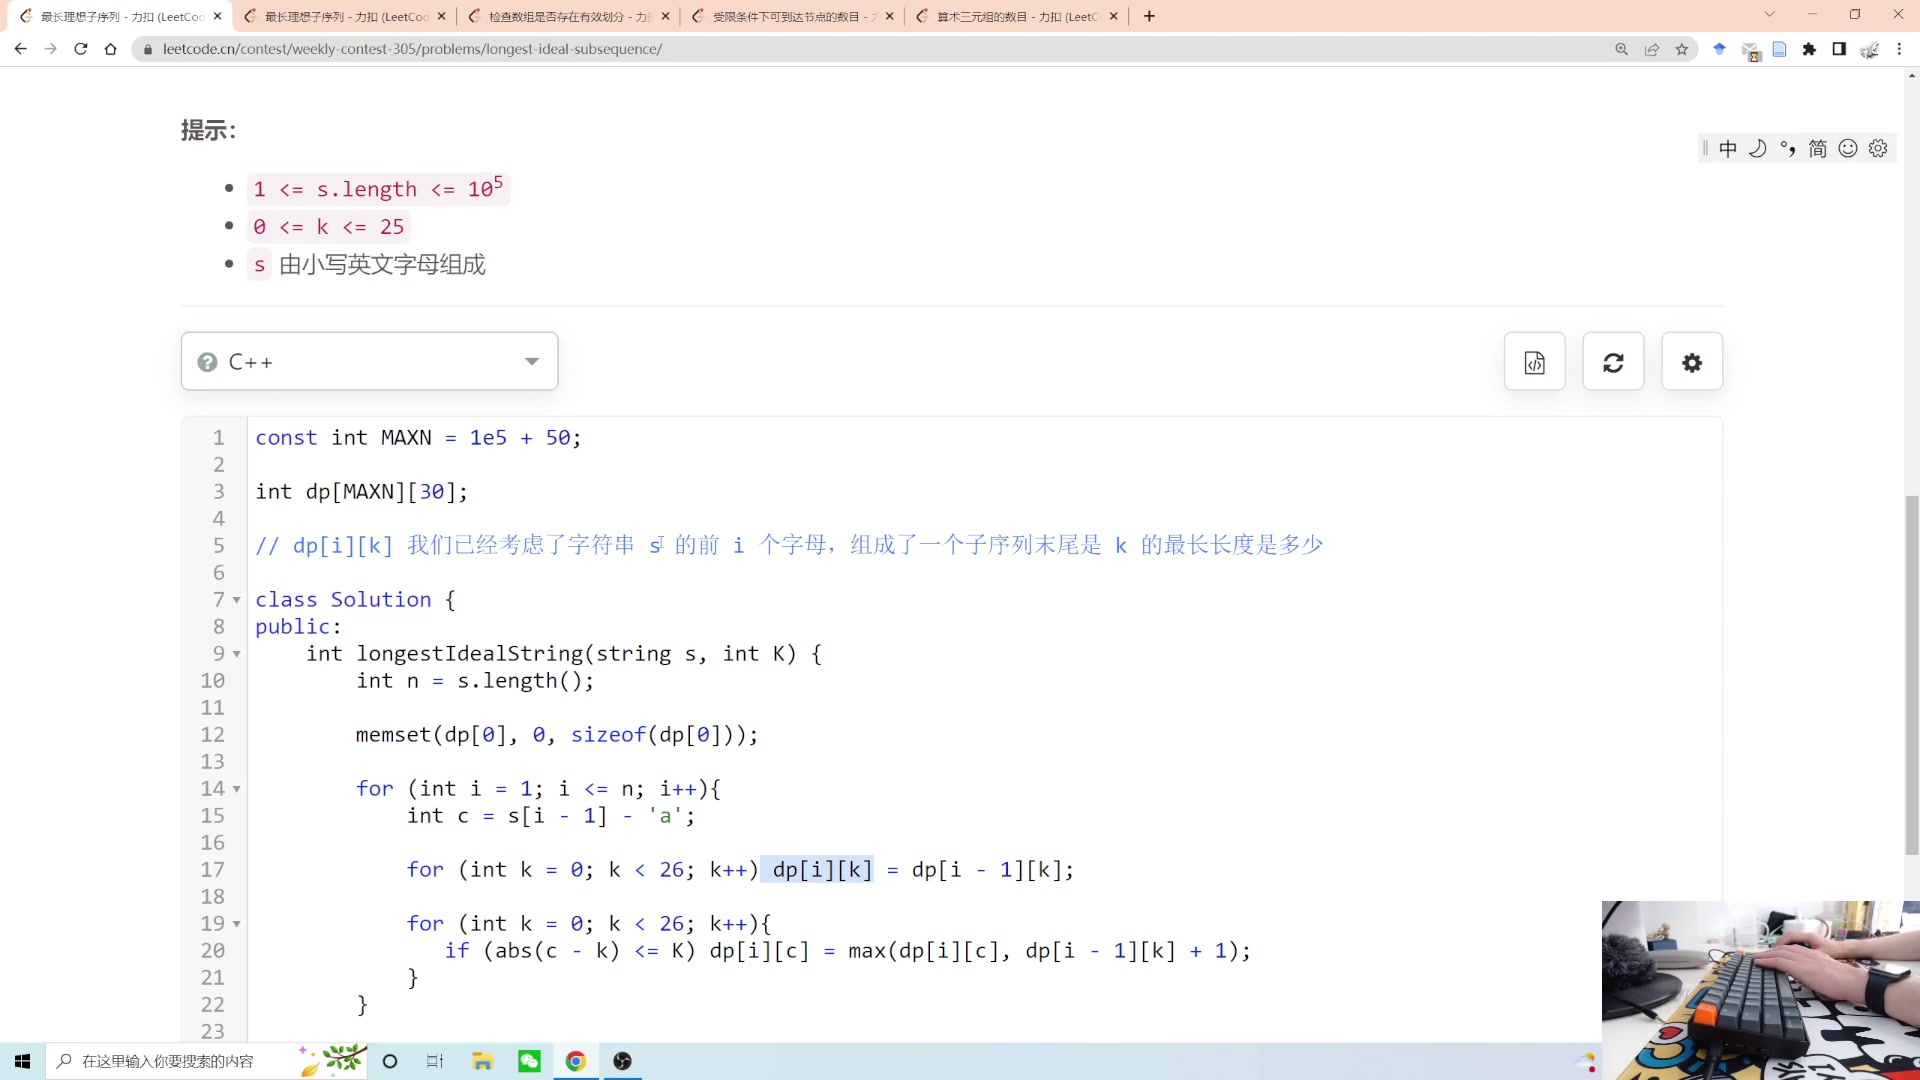
Task: Open a new browser tab
Action: pyautogui.click(x=1149, y=16)
